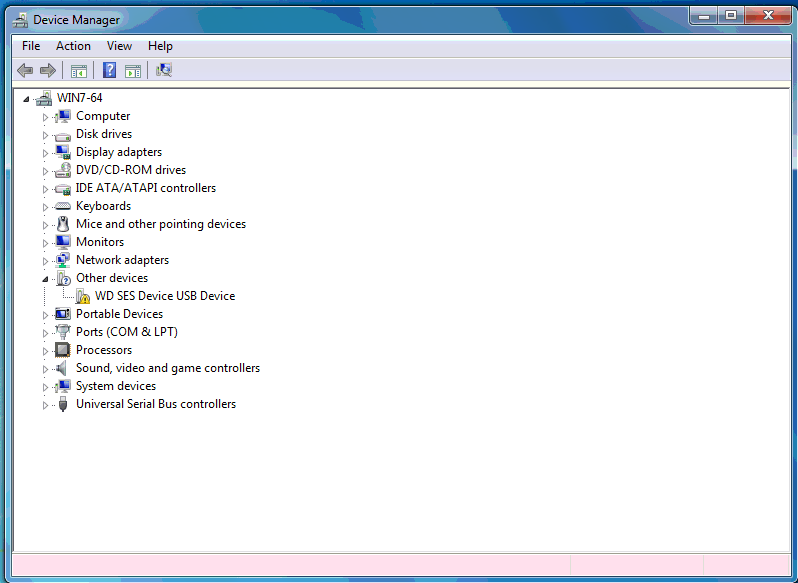Click the Ports (COM & LPT) icon
Image resolution: width=798 pixels, height=583 pixels.
(x=63, y=332)
